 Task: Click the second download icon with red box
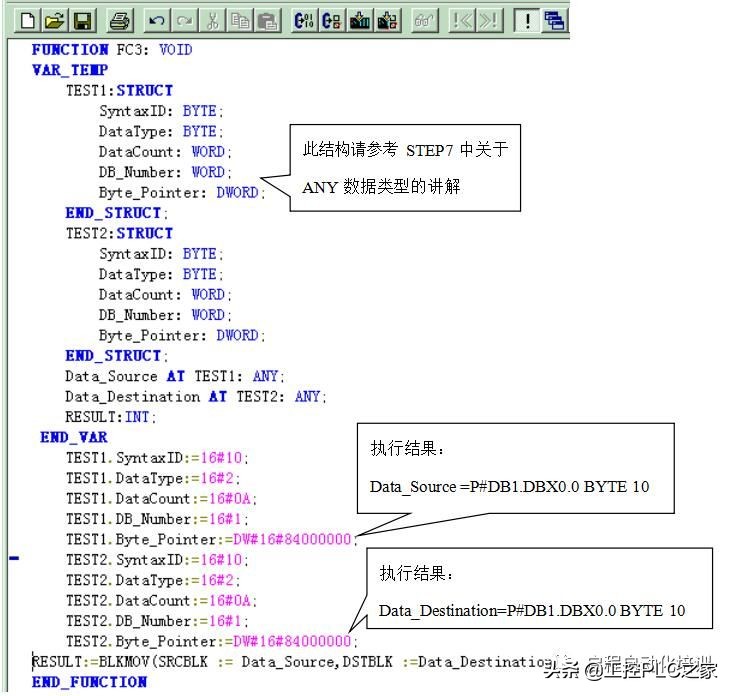pos(387,21)
